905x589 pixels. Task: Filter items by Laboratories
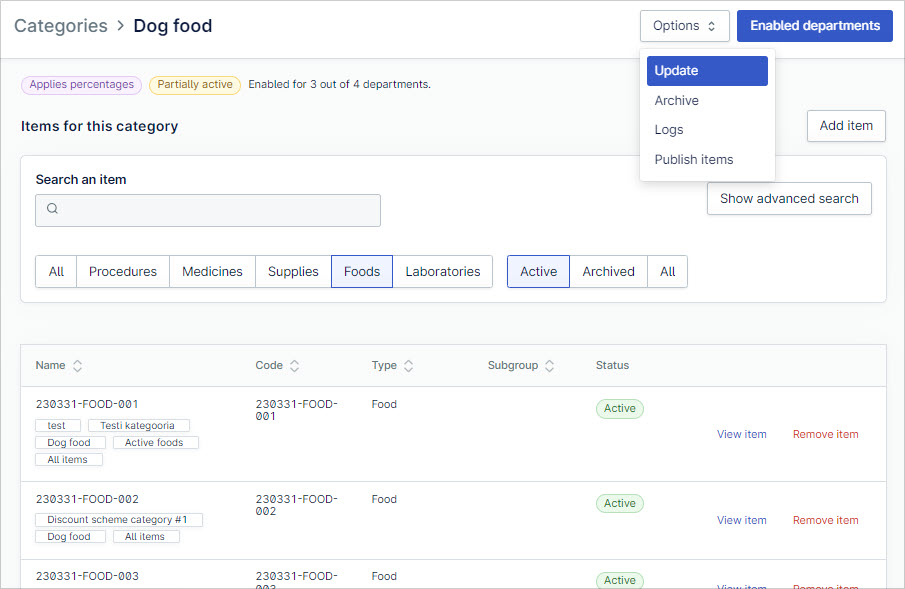point(443,271)
